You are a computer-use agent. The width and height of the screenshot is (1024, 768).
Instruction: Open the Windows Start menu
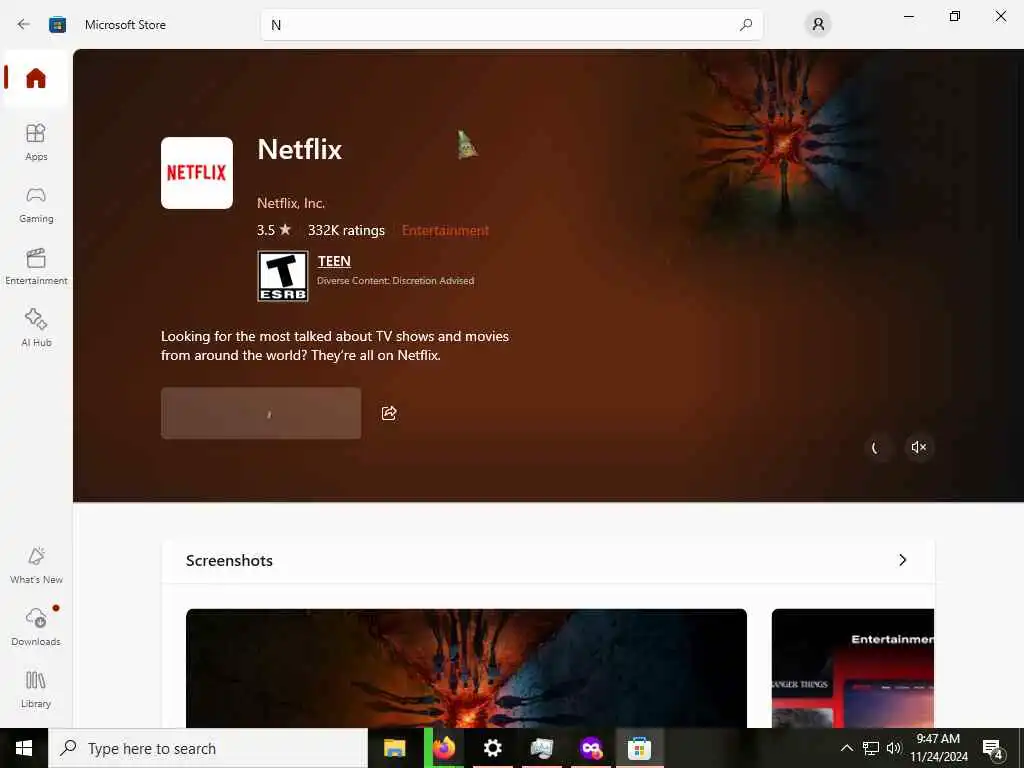[x=24, y=748]
